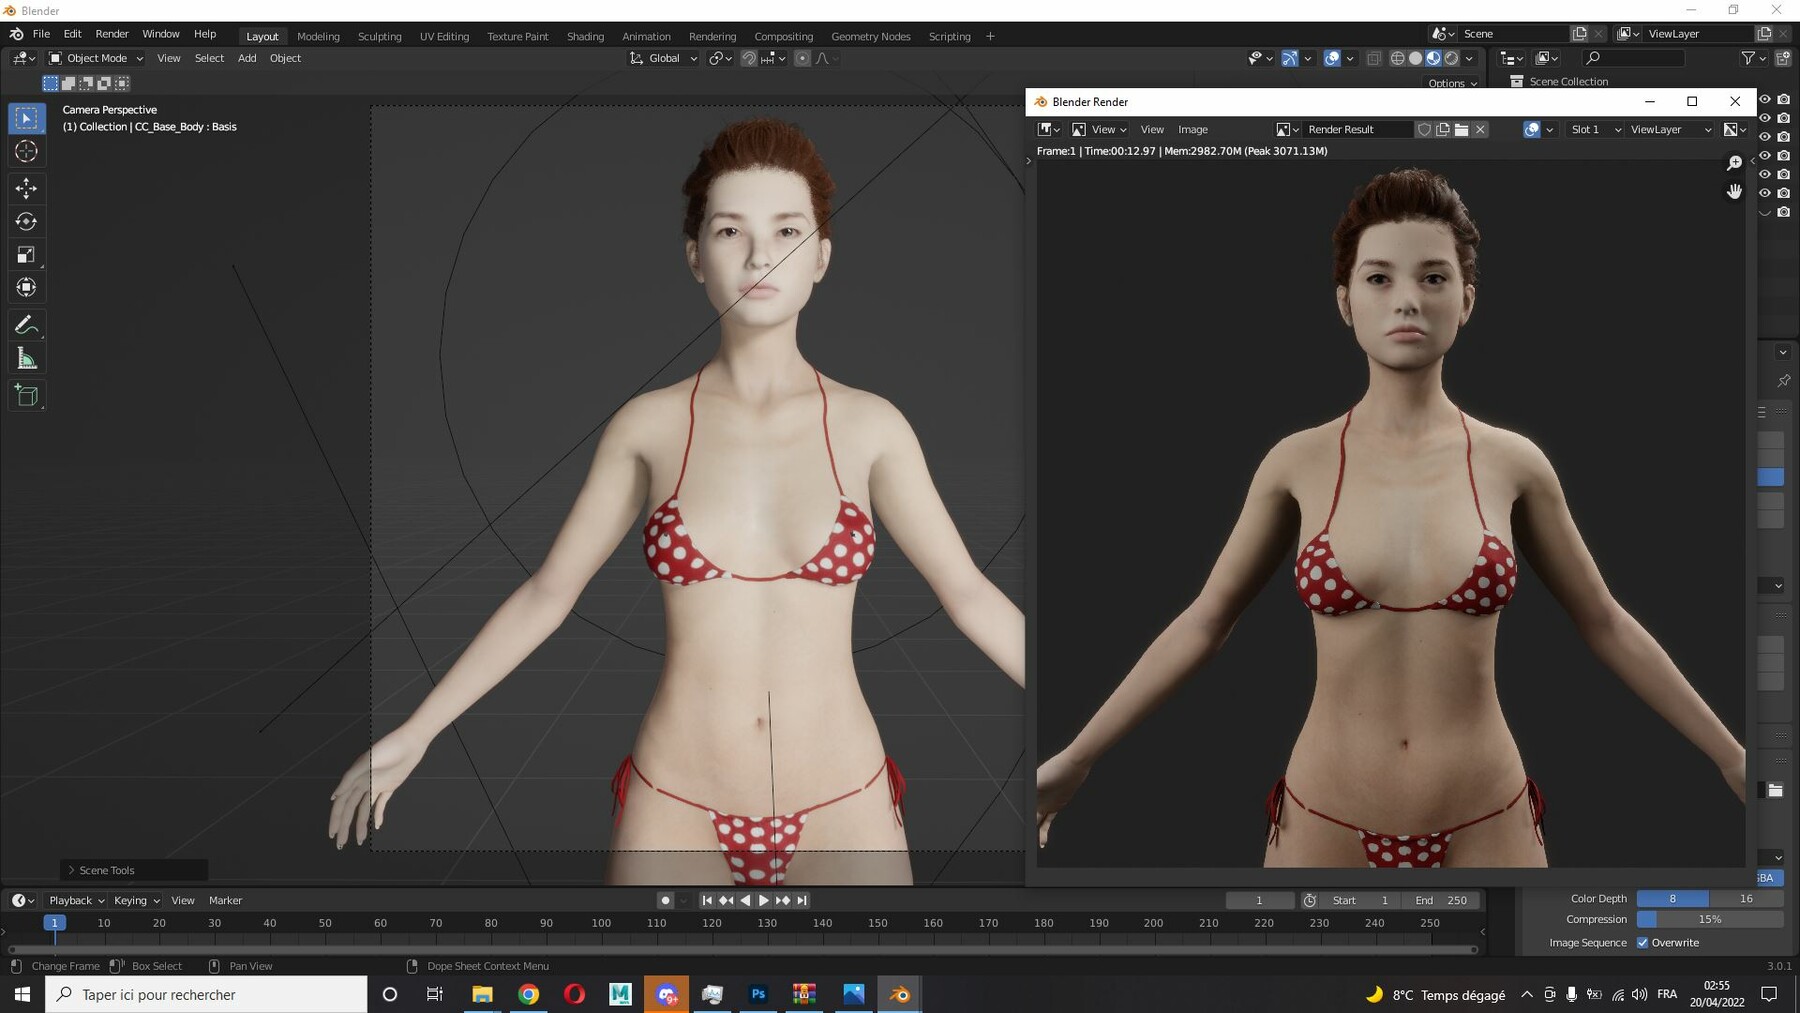Open the Keying dropdown in timeline
Image resolution: width=1800 pixels, height=1013 pixels.
pyautogui.click(x=136, y=900)
